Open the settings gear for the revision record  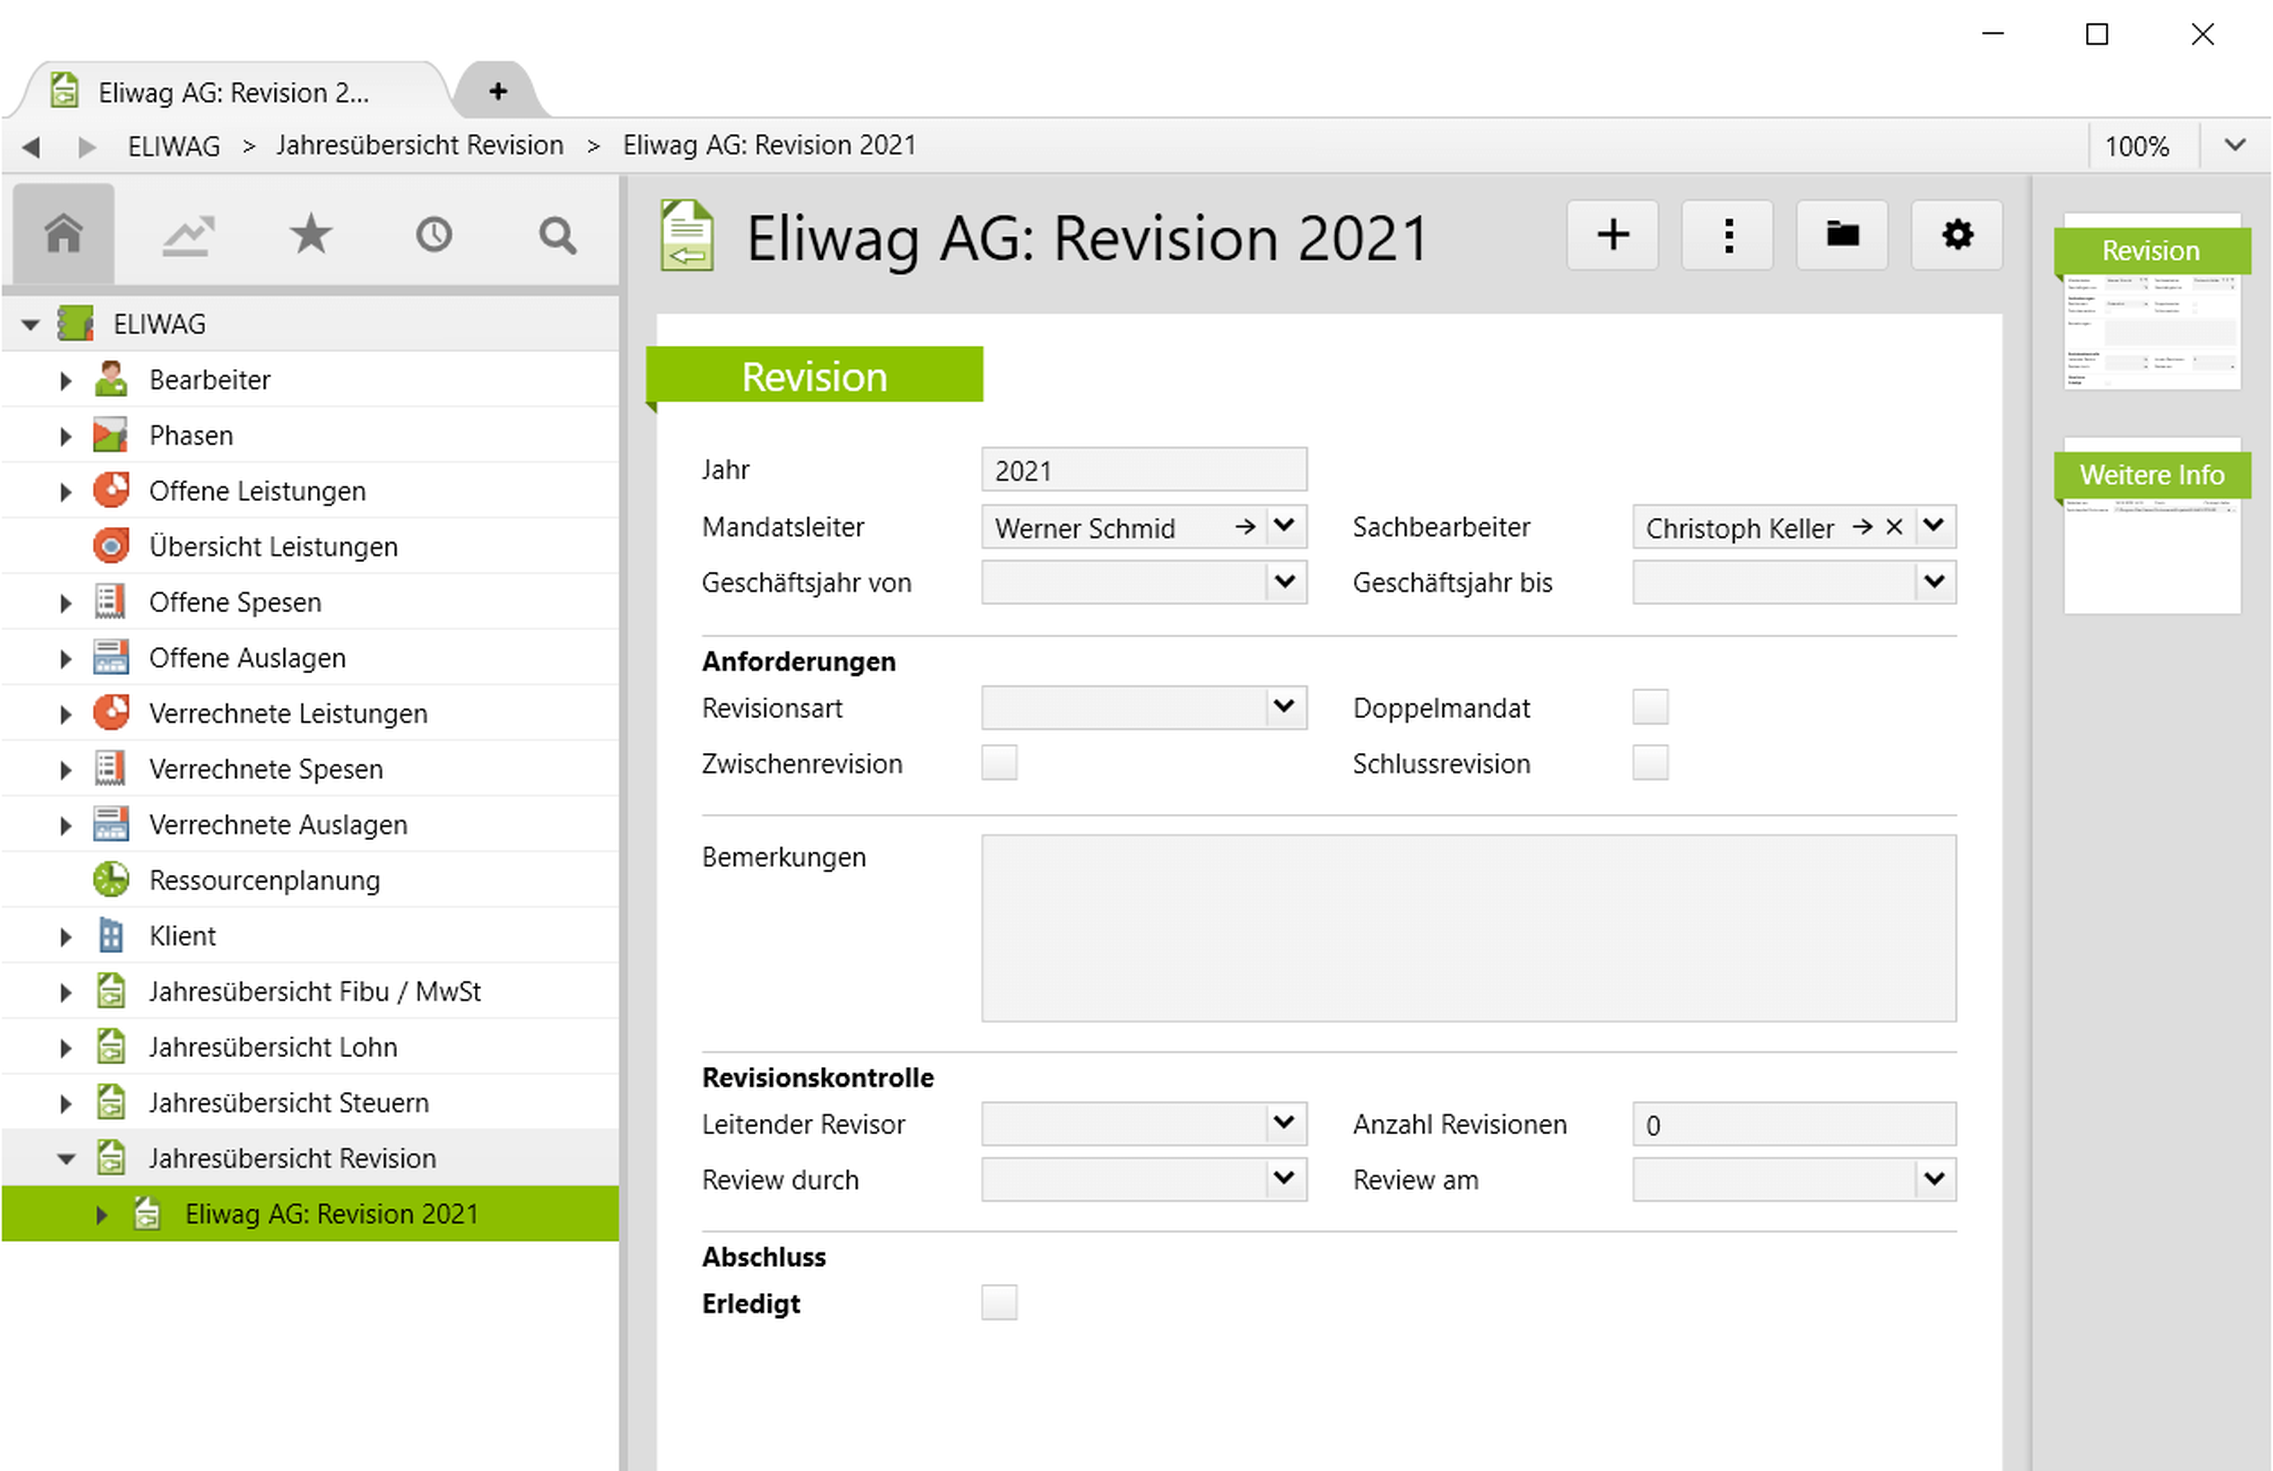click(x=1956, y=235)
